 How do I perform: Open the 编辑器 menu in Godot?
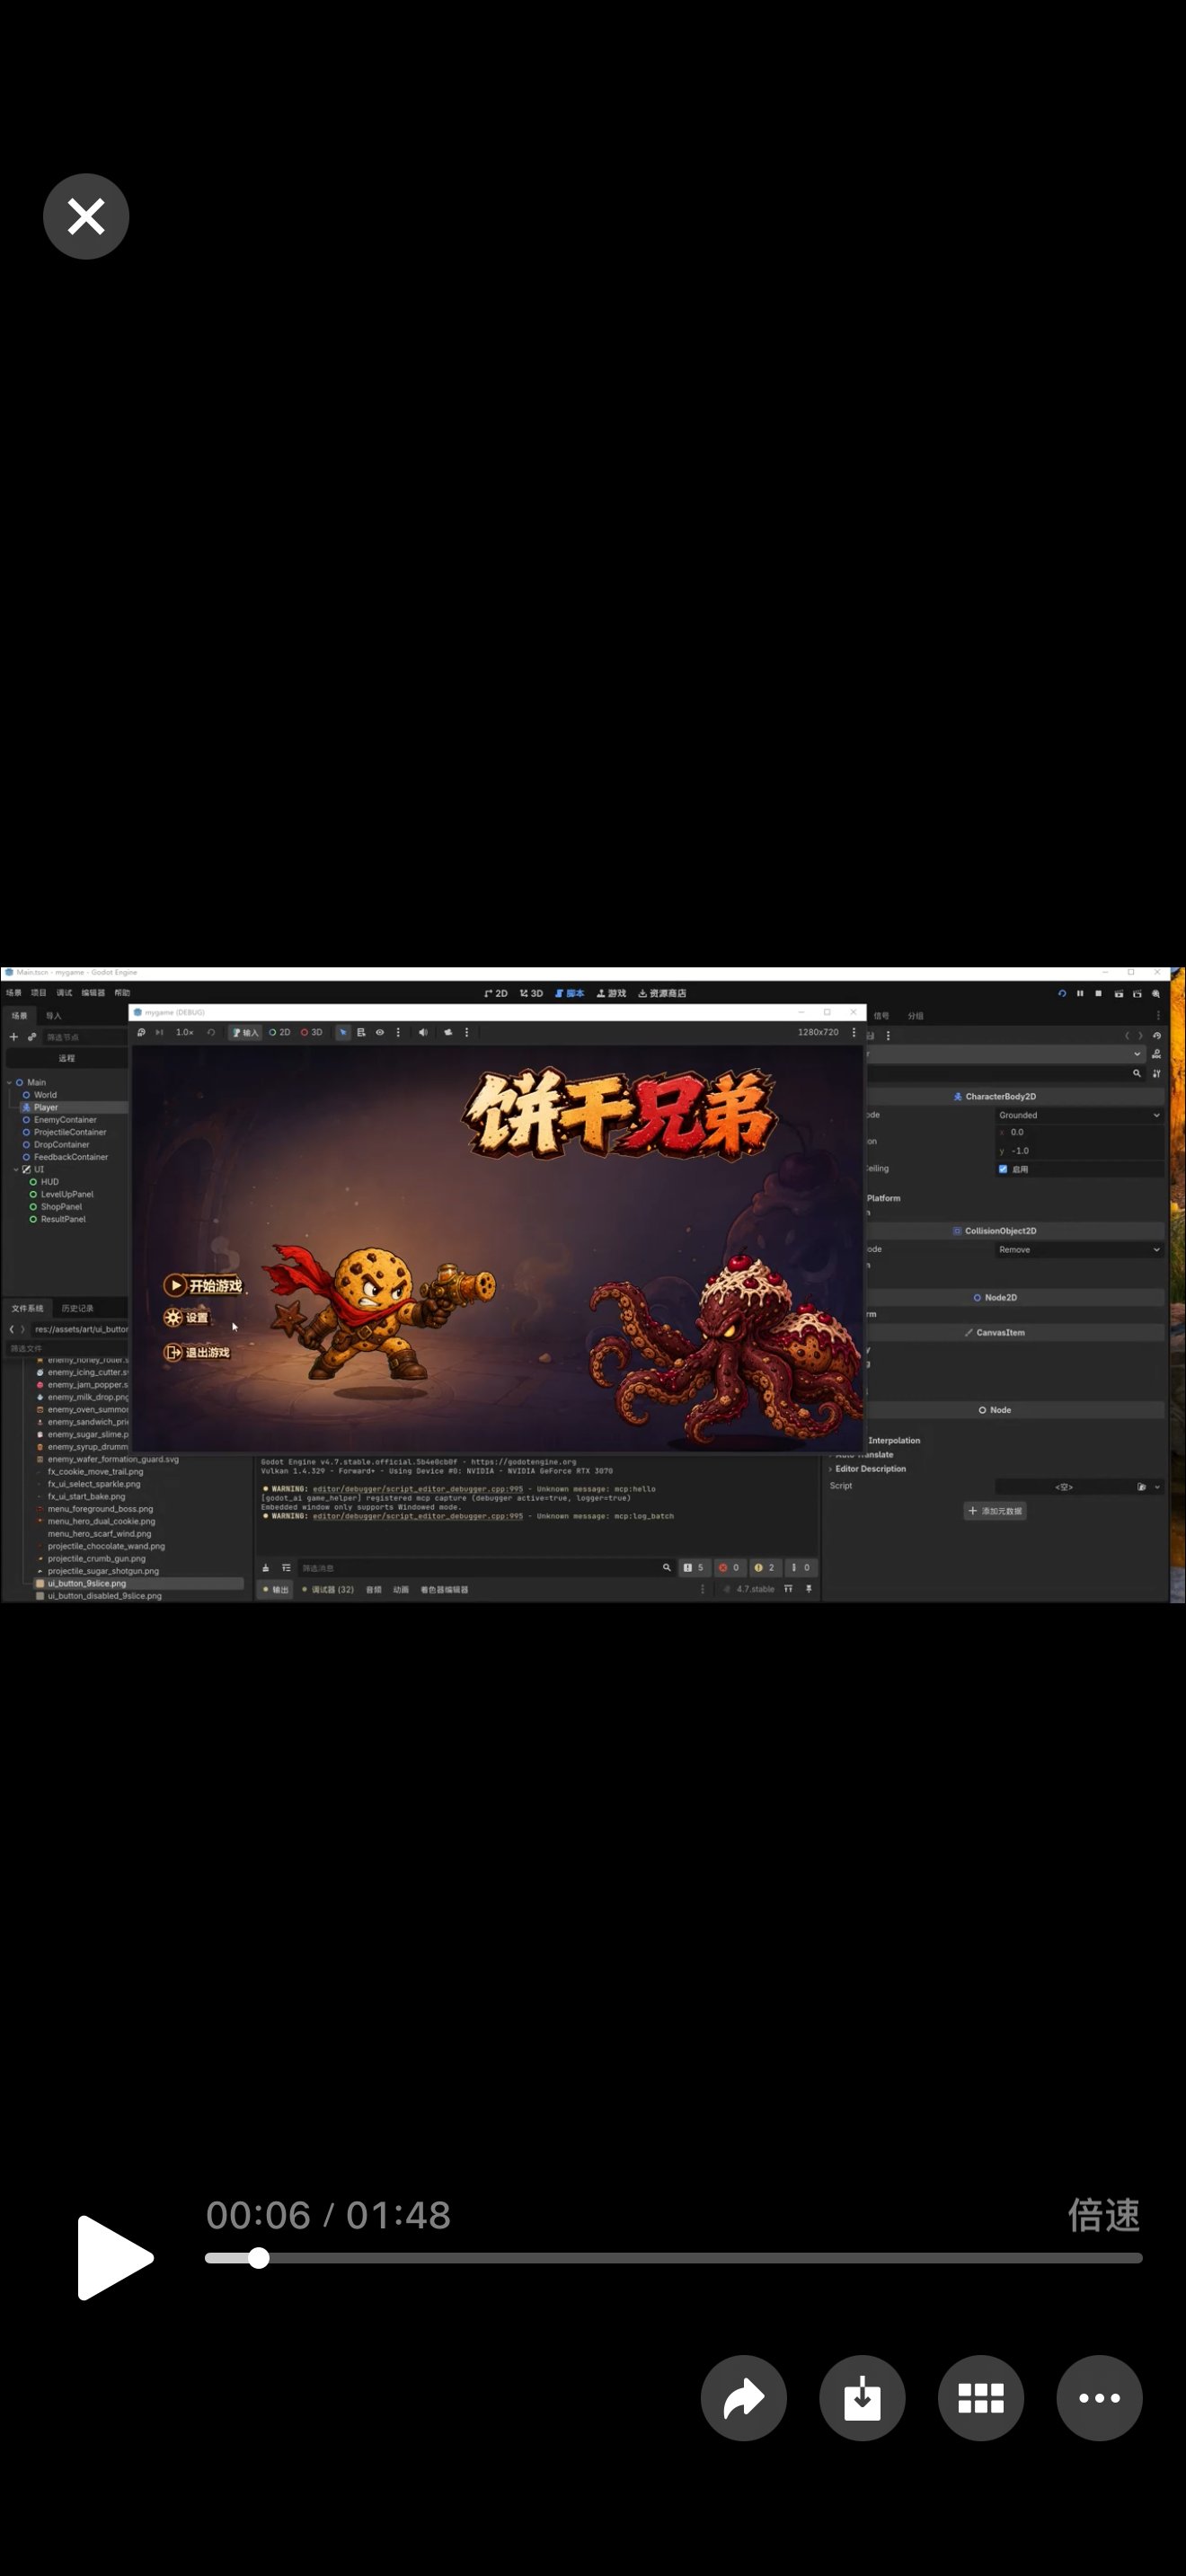click(93, 993)
